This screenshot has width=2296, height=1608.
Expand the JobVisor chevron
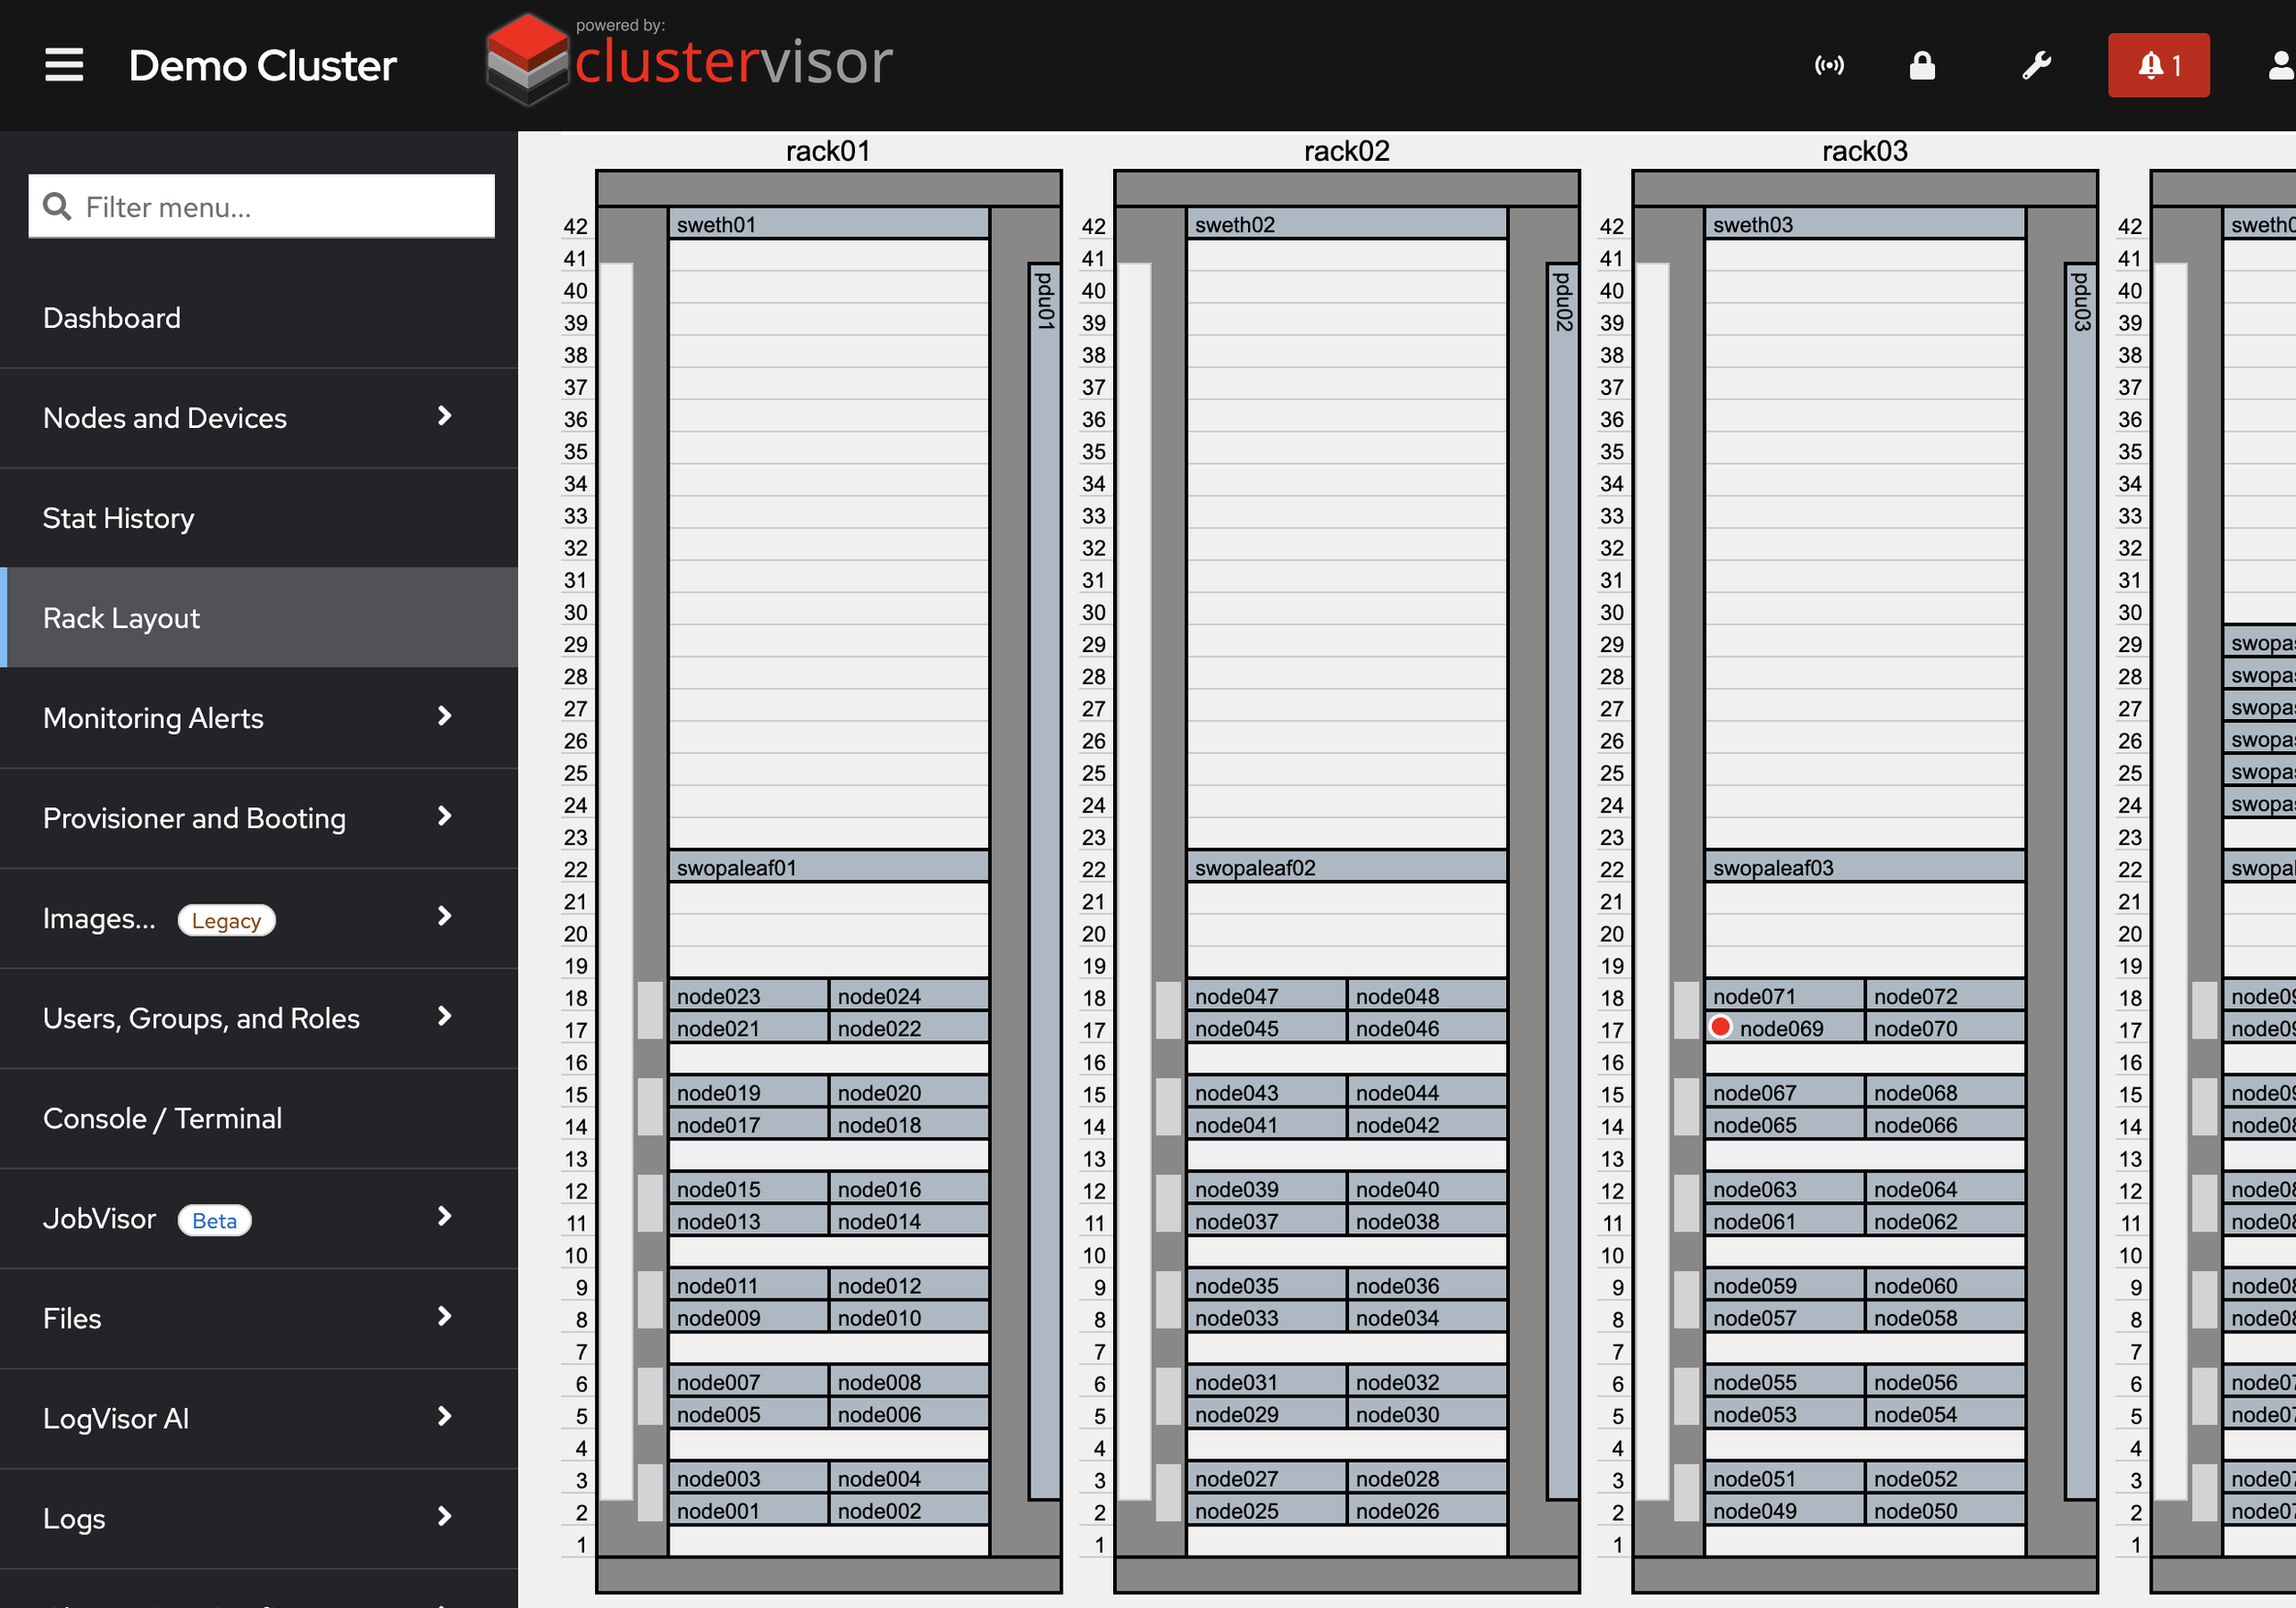[445, 1216]
